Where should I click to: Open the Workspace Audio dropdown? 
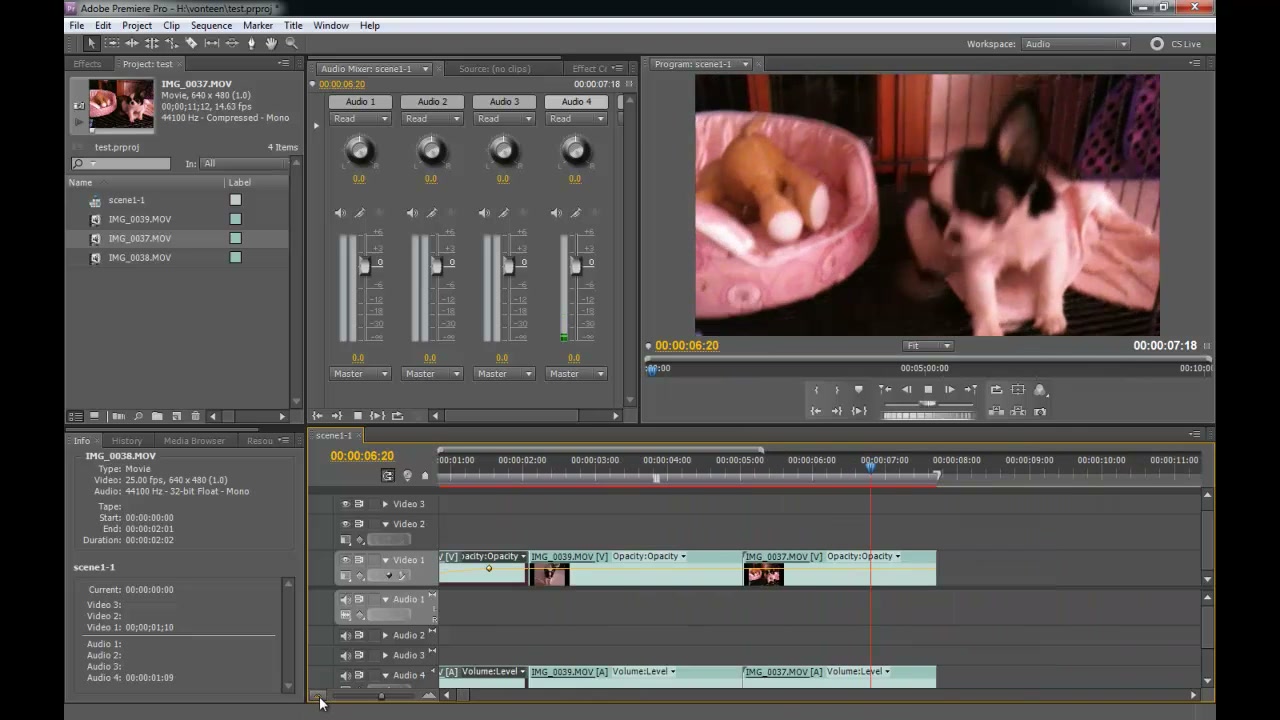(1076, 44)
